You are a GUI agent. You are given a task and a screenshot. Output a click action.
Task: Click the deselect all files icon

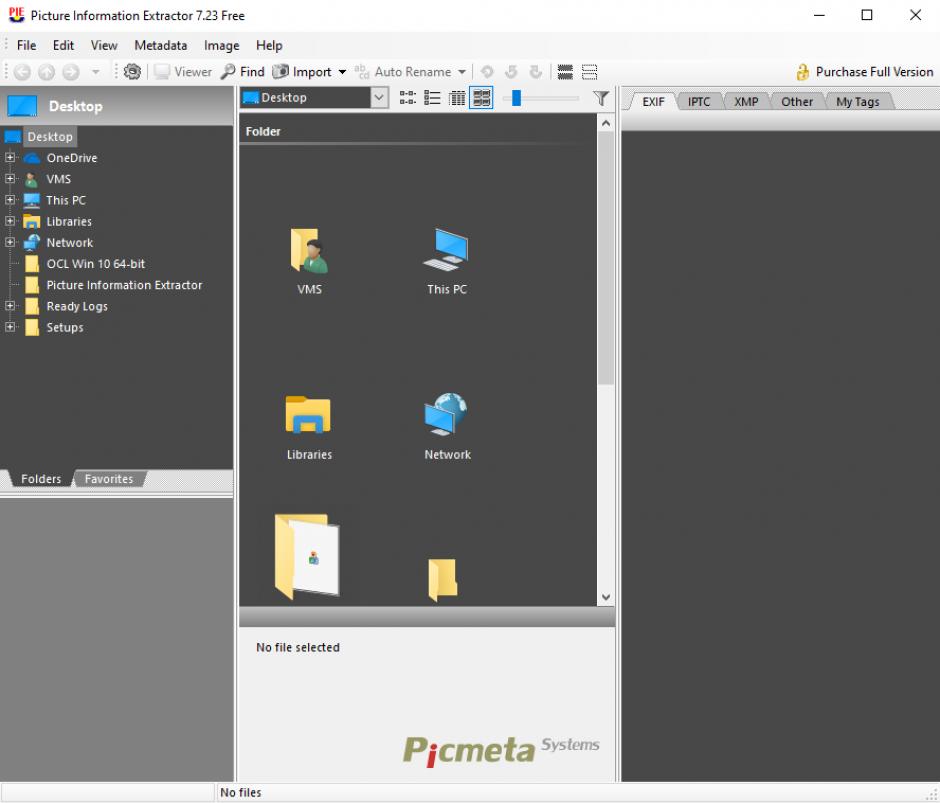589,72
